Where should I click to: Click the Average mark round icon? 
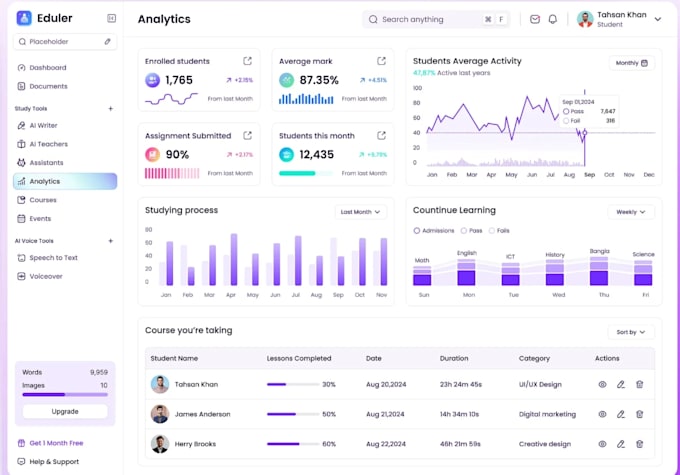[x=286, y=80]
